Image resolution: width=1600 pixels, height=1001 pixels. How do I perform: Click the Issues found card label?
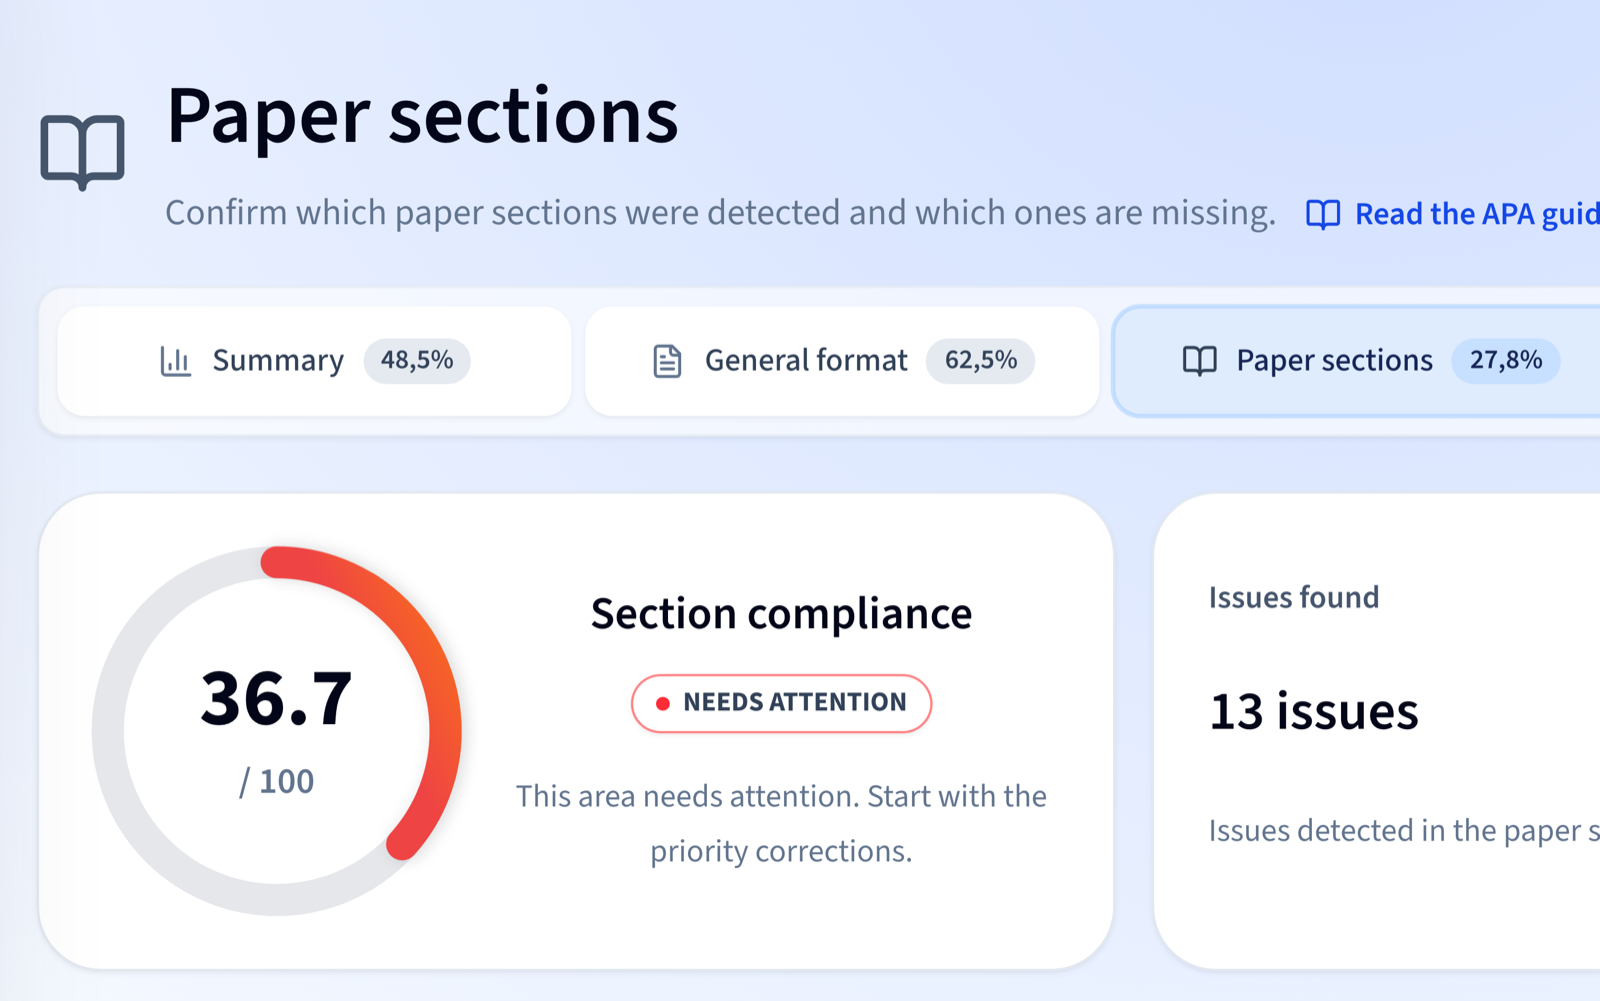pos(1294,597)
